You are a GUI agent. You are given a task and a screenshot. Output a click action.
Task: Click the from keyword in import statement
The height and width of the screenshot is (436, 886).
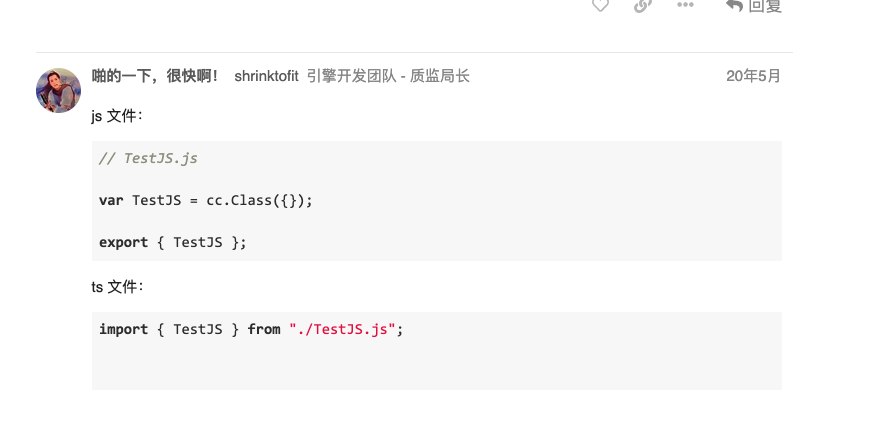coord(264,329)
